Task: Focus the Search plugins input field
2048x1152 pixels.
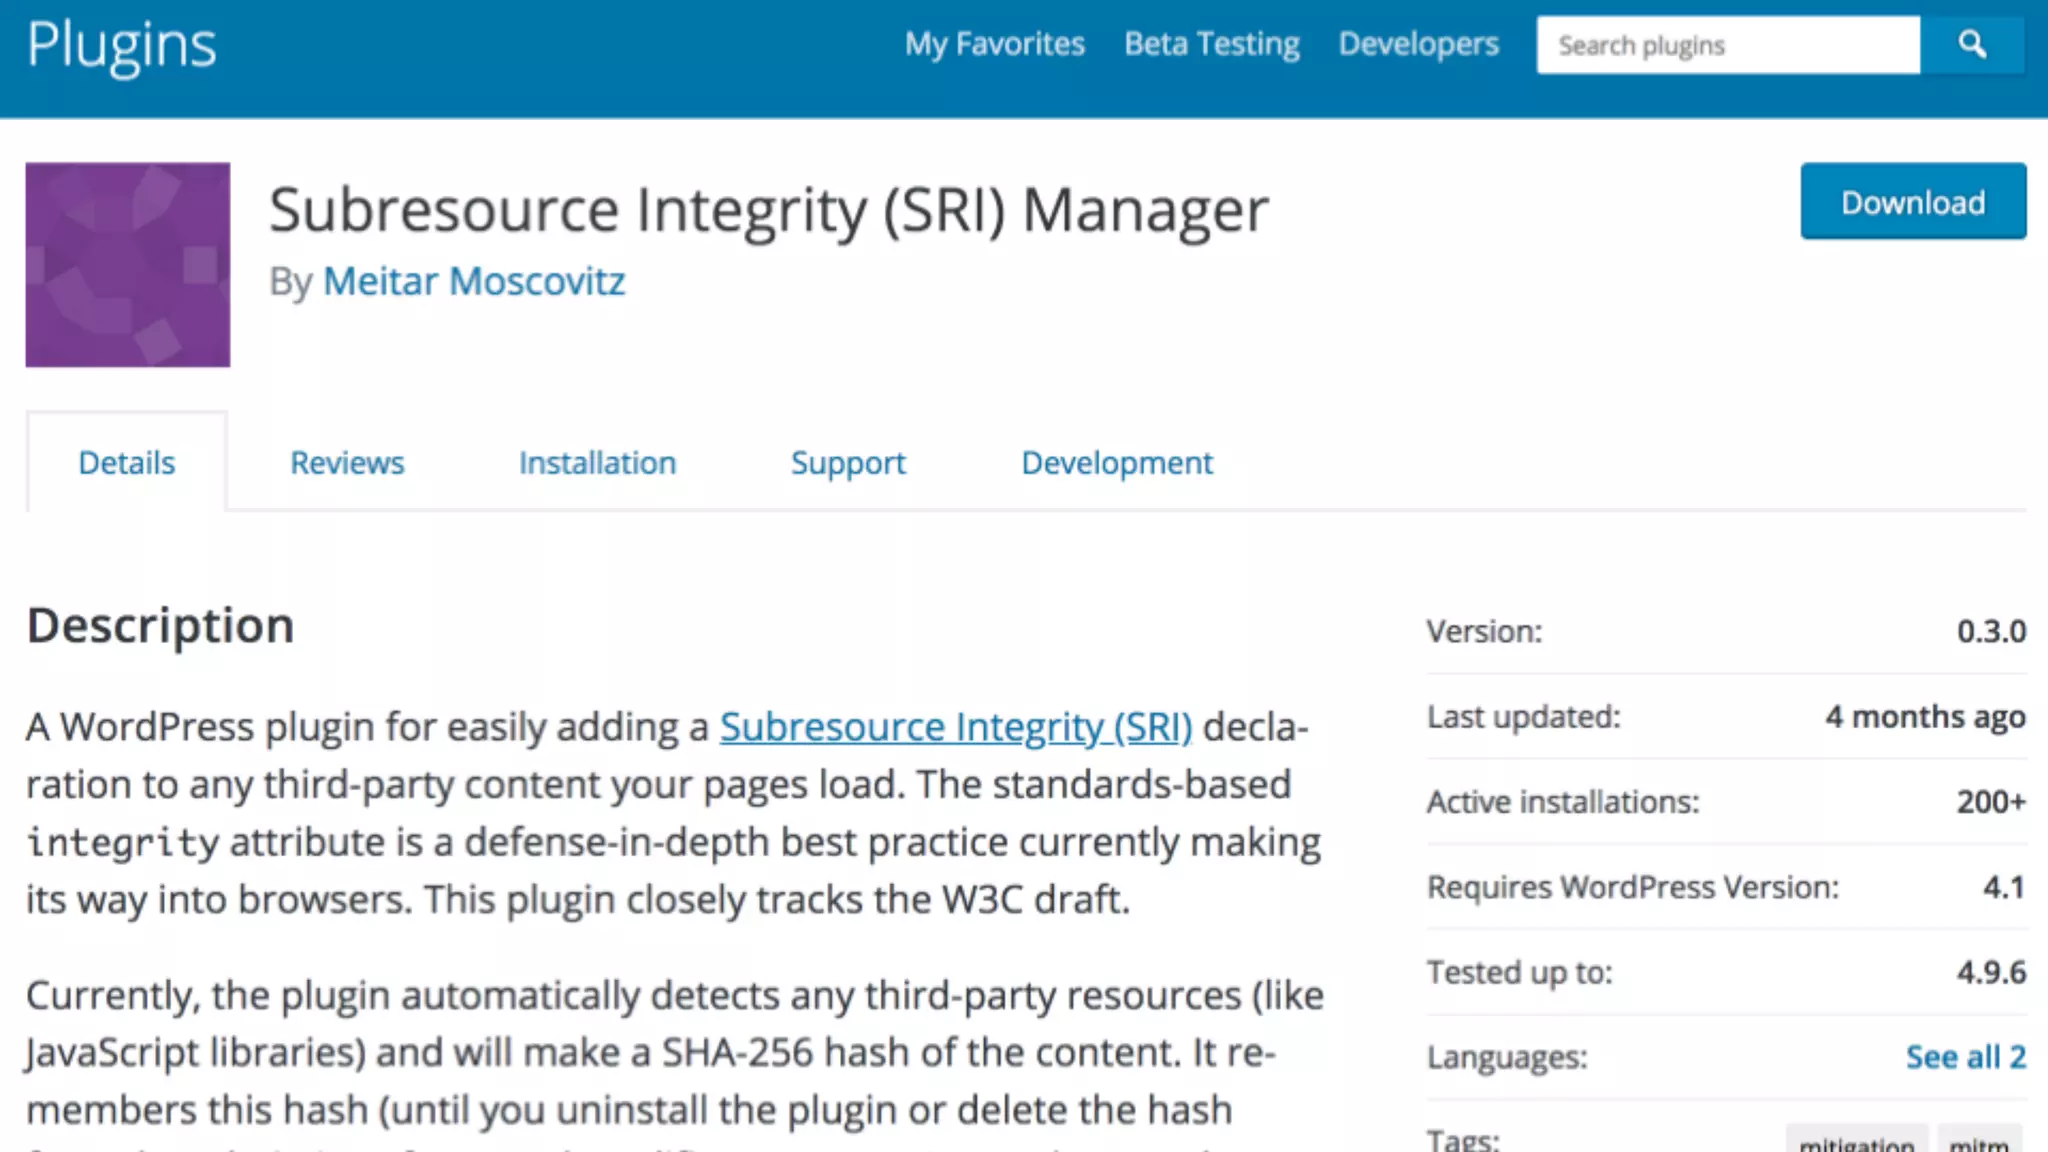Action: tap(1727, 45)
